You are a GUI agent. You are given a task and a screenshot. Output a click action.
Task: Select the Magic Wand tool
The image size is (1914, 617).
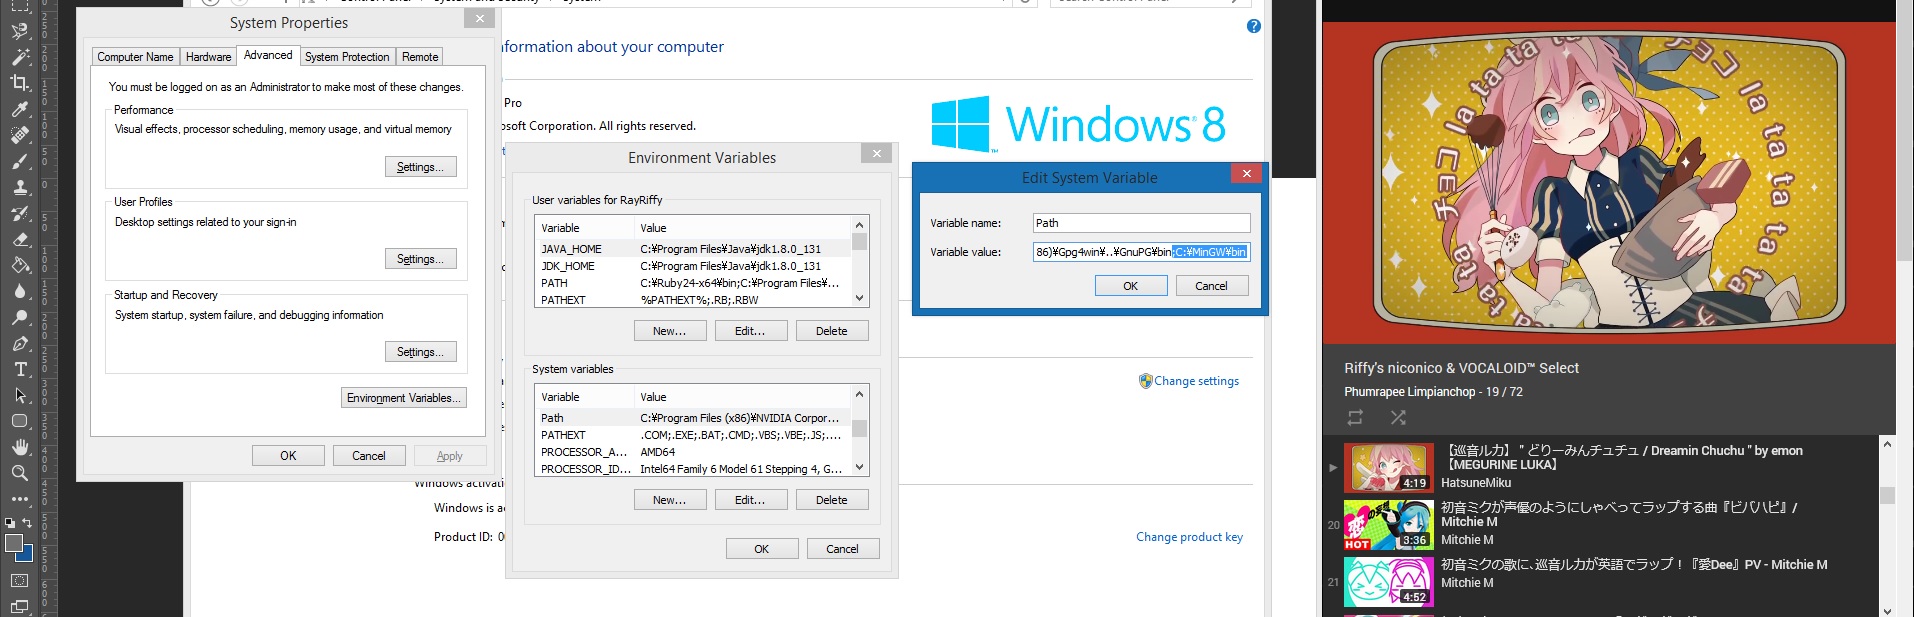tap(20, 57)
